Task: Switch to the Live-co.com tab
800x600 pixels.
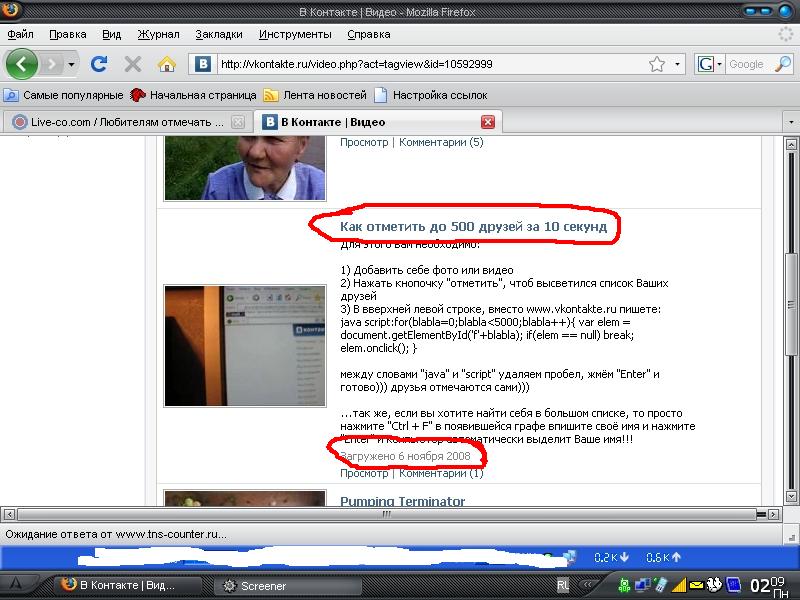Action: (x=120, y=122)
